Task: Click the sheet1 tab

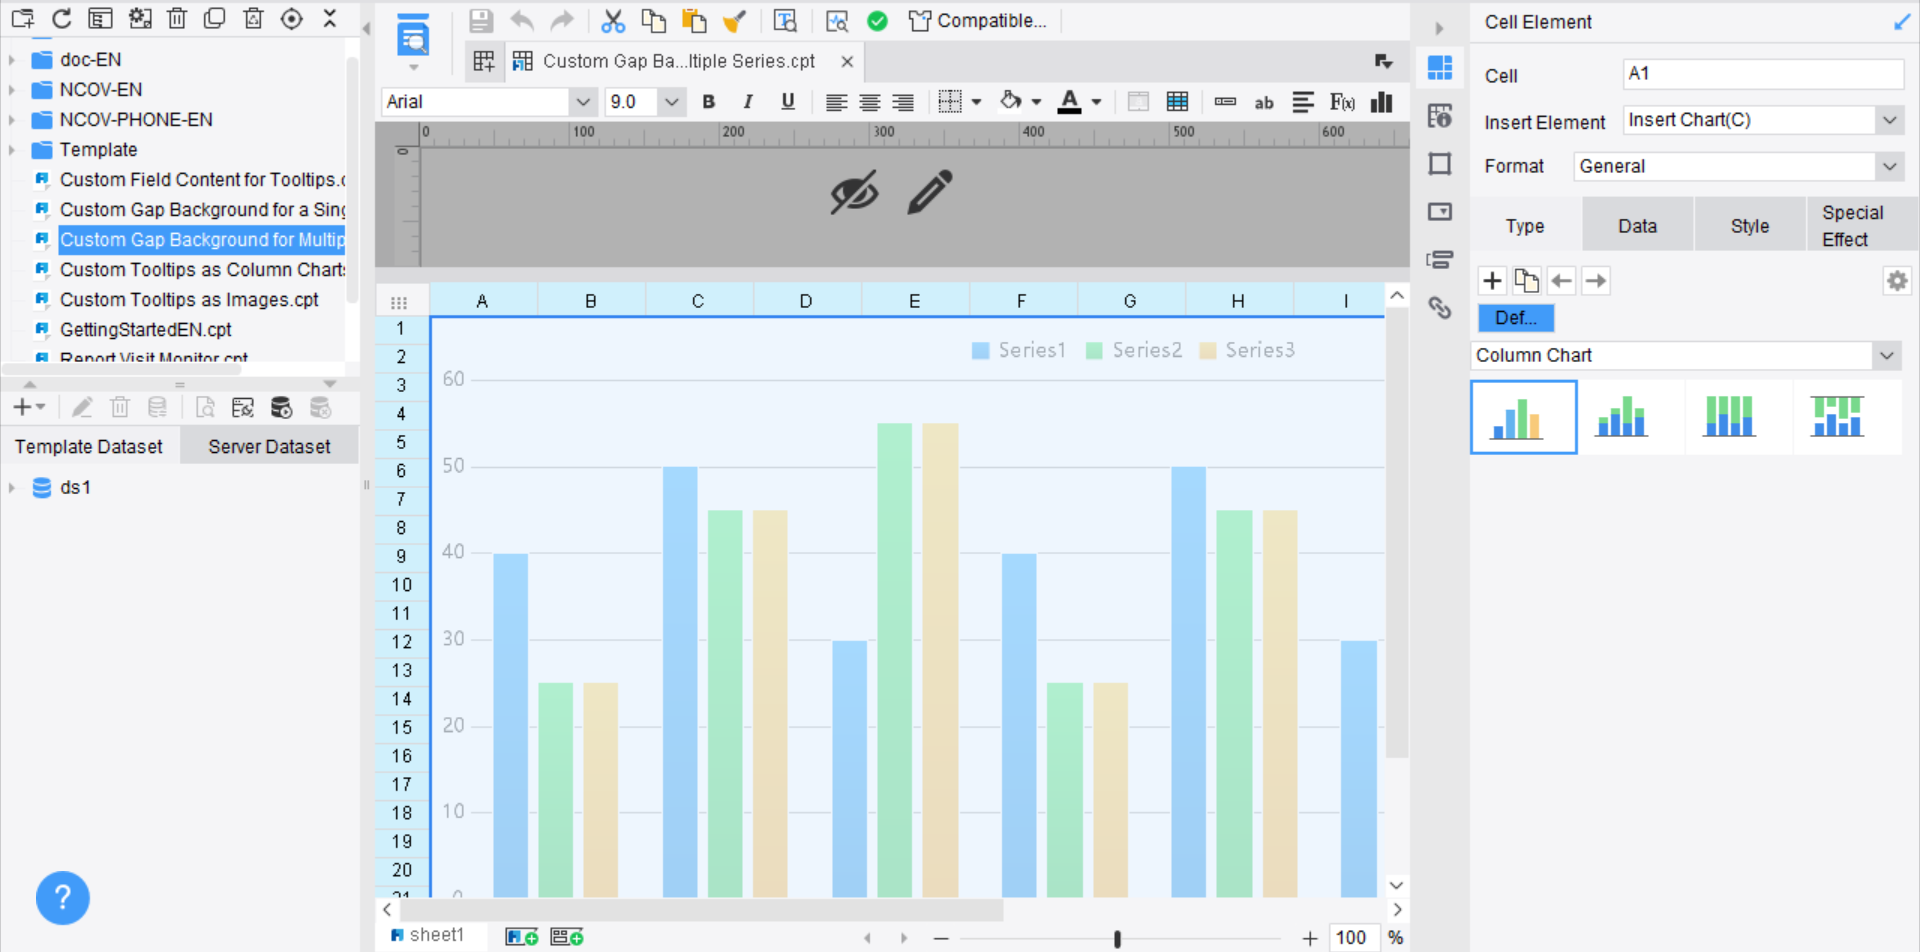Action: tap(427, 935)
